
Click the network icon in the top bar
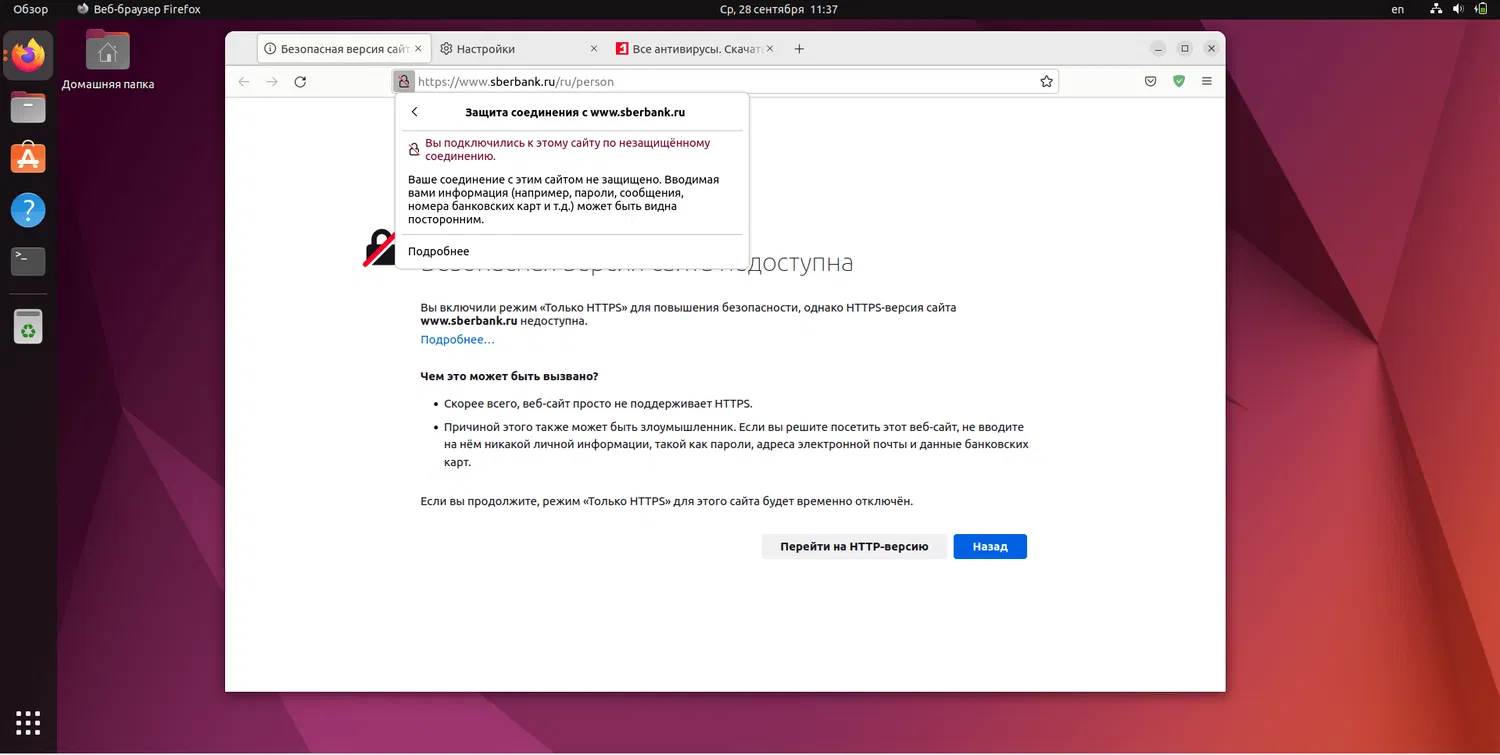click(x=1436, y=9)
